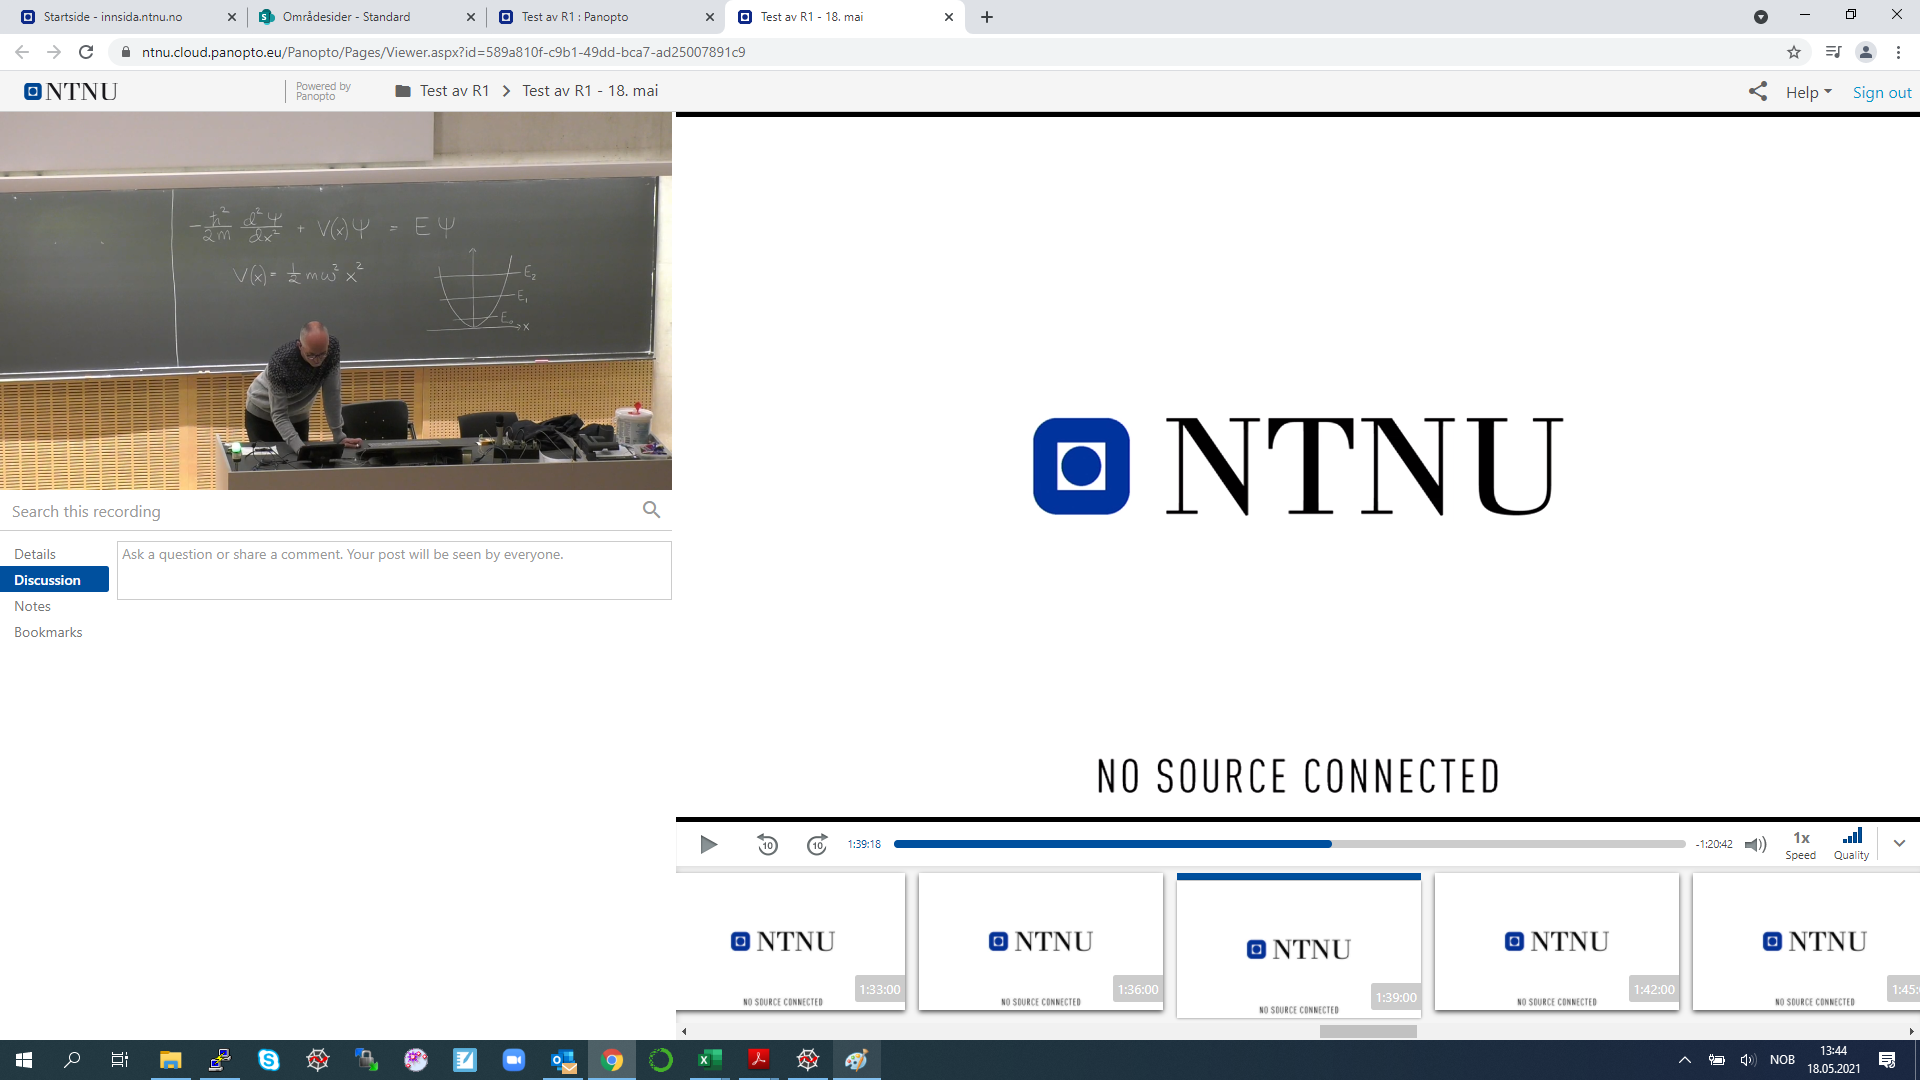Reload the page
This screenshot has height=1080, width=1920.
[86, 52]
